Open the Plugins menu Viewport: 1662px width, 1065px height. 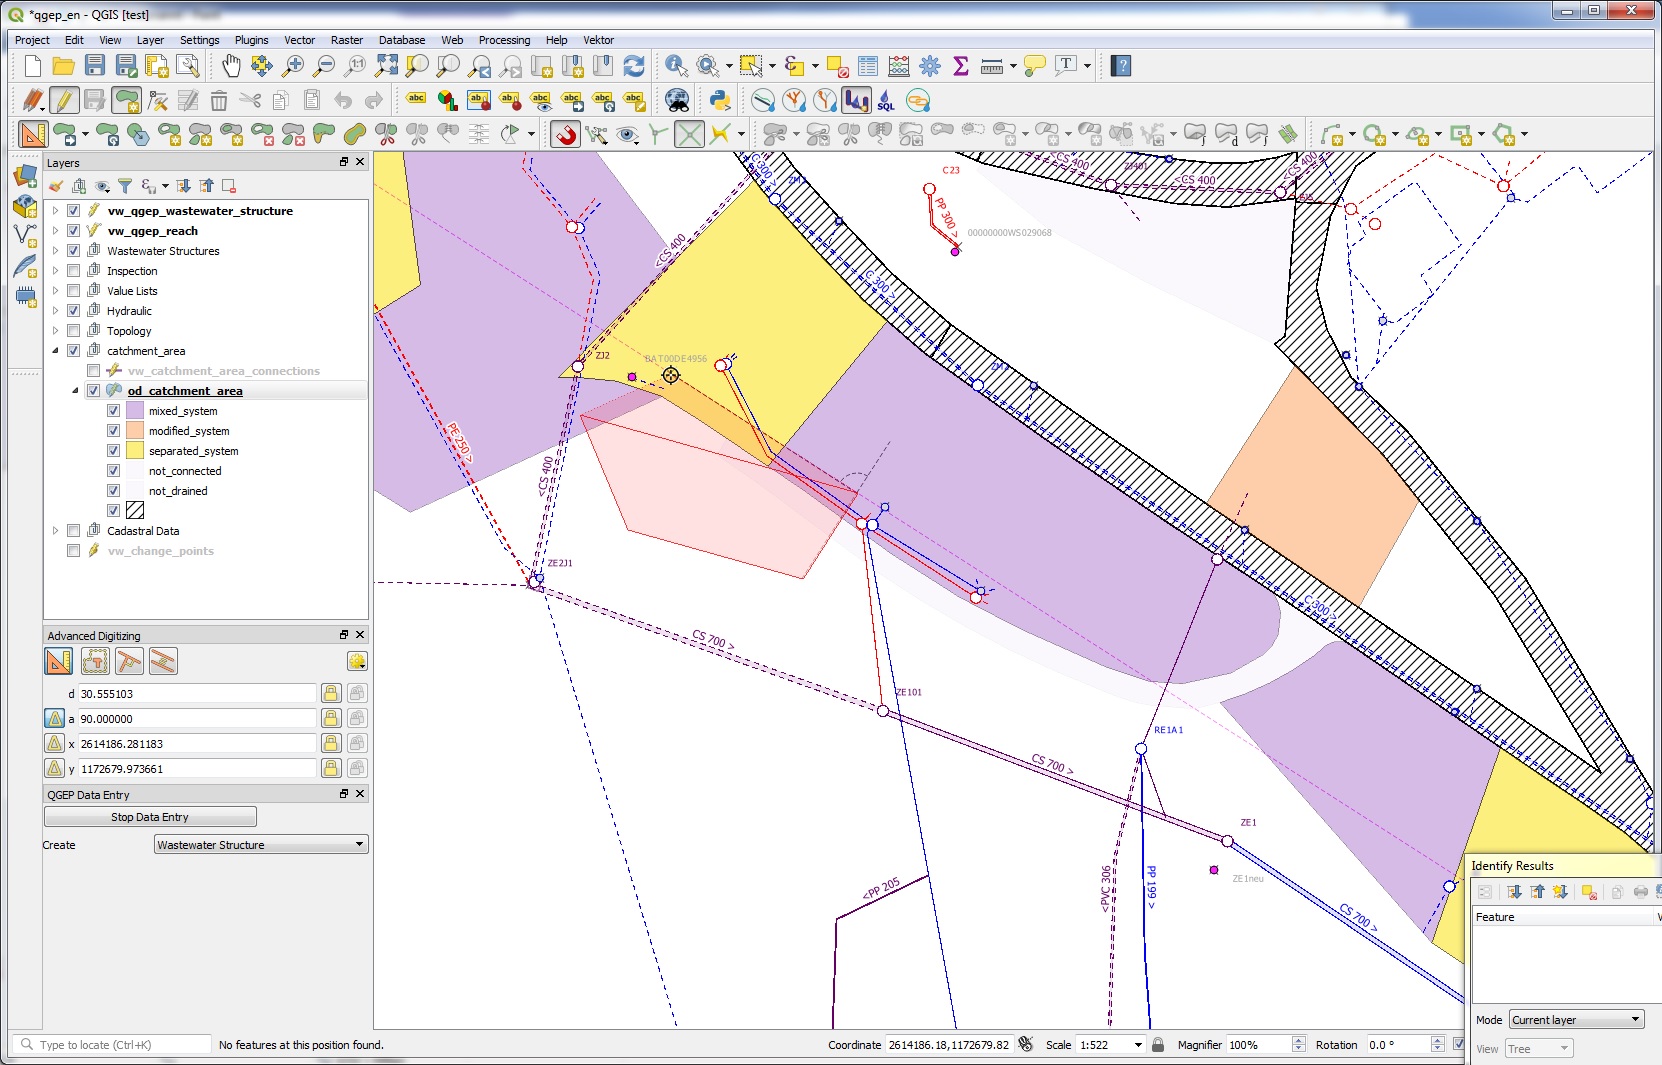click(x=251, y=40)
